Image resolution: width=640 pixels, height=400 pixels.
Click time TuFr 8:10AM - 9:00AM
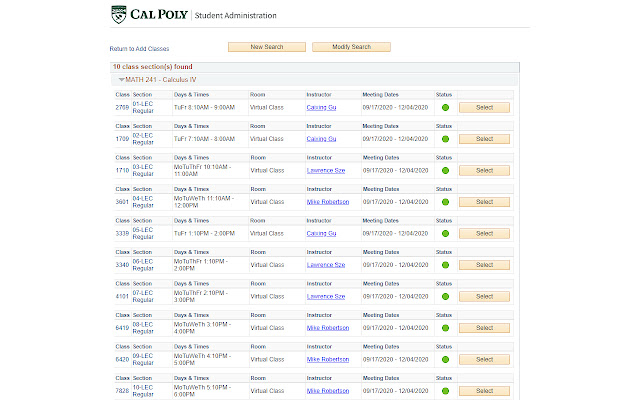(x=204, y=107)
